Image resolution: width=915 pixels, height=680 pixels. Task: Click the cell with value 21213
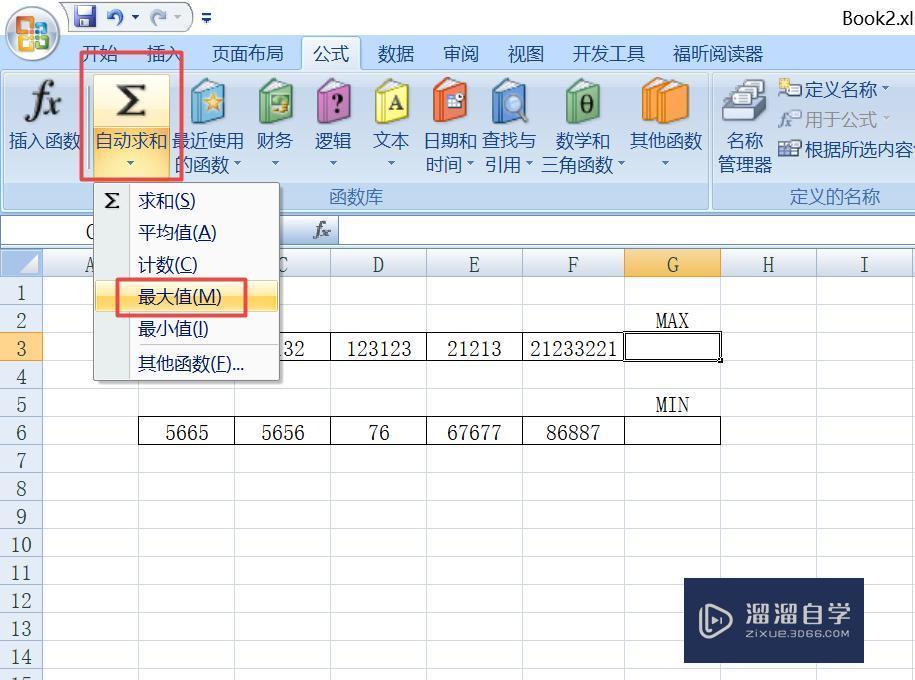[x=474, y=348]
